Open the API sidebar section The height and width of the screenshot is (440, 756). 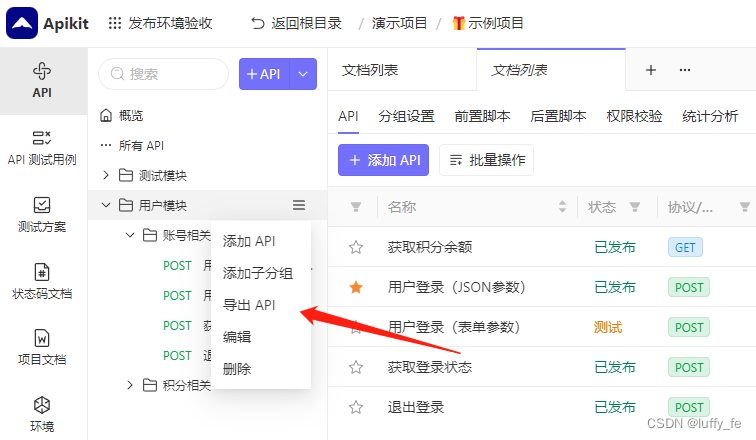tap(42, 80)
